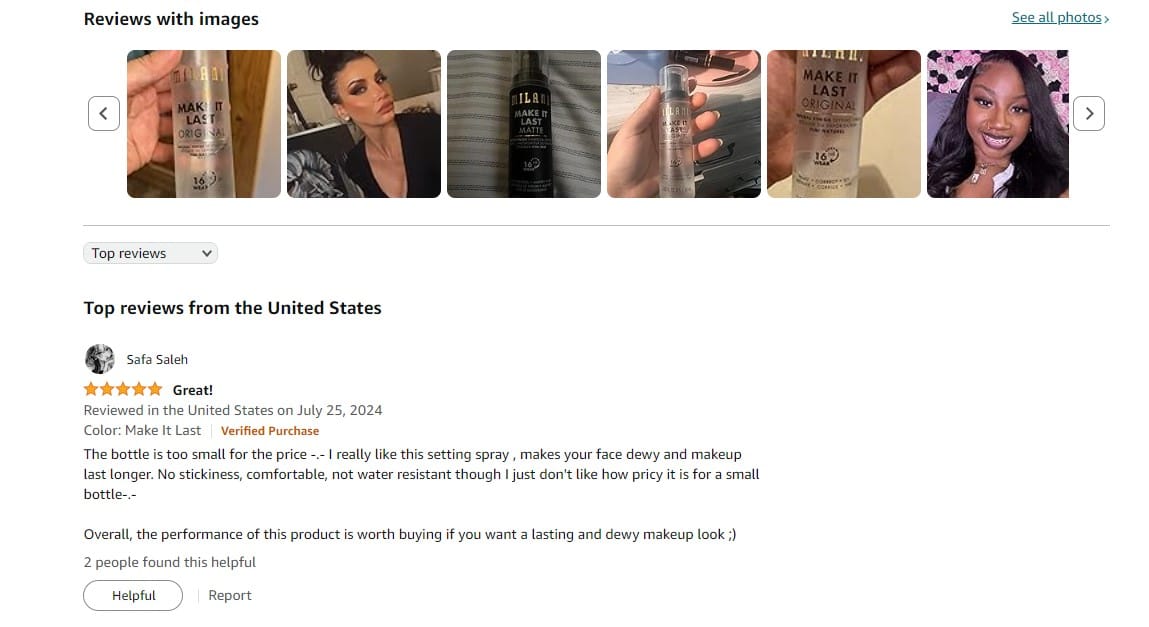Open the See all photos link
This screenshot has width=1149, height=627.
pyautogui.click(x=1060, y=18)
